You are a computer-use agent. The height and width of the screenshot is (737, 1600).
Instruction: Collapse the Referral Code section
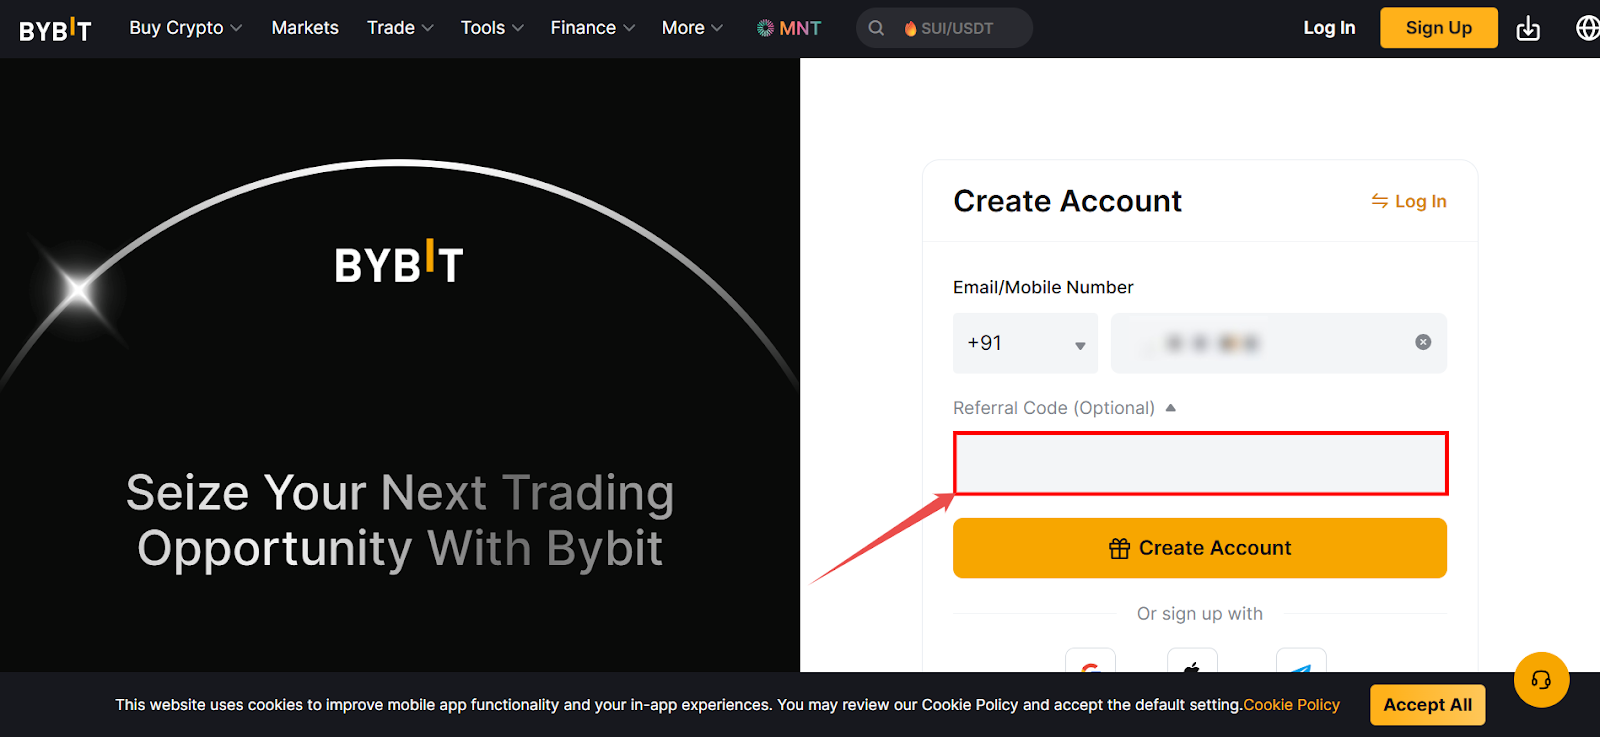coord(1171,407)
